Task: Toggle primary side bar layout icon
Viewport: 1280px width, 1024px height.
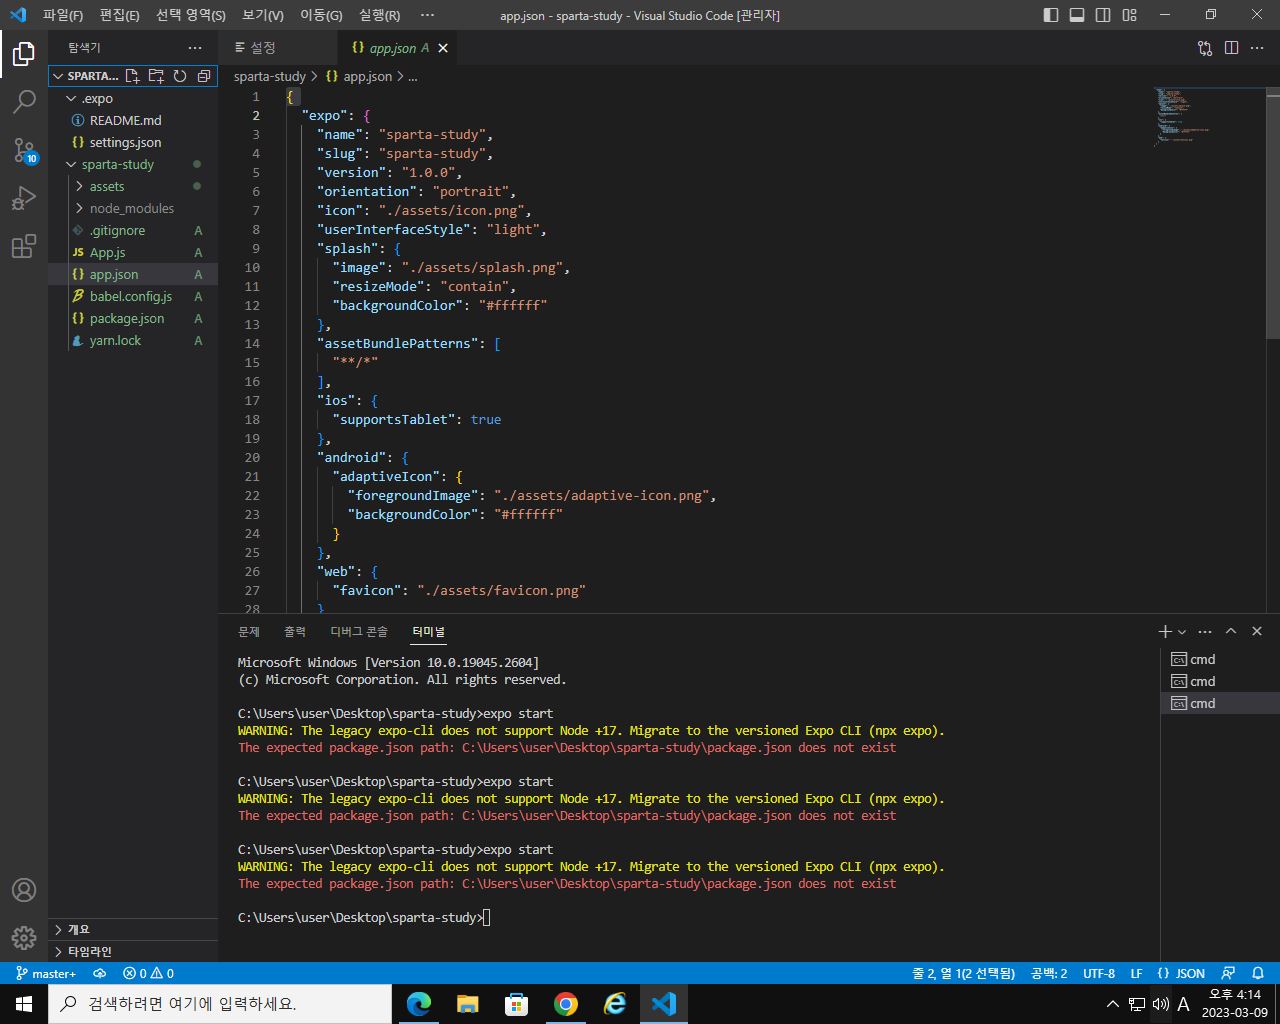Action: point(1051,15)
